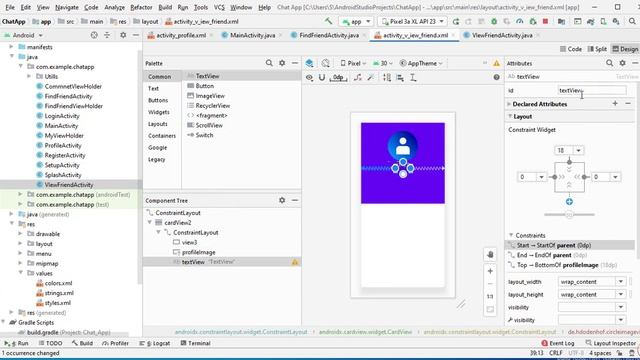The height and width of the screenshot is (360, 640).
Task: Expand the drawable folder in project tree
Action: (x=20, y=234)
